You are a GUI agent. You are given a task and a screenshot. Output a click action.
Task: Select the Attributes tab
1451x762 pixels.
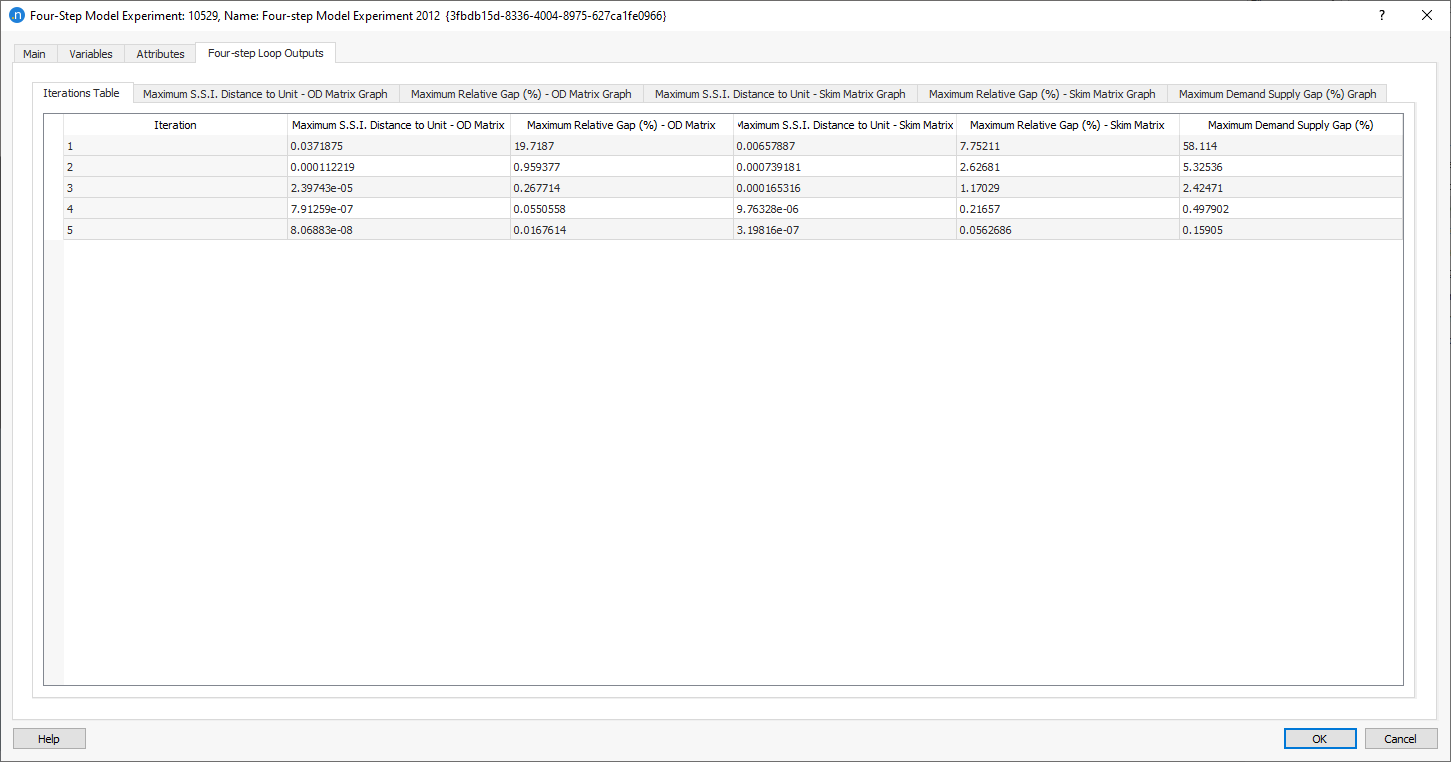(160, 54)
